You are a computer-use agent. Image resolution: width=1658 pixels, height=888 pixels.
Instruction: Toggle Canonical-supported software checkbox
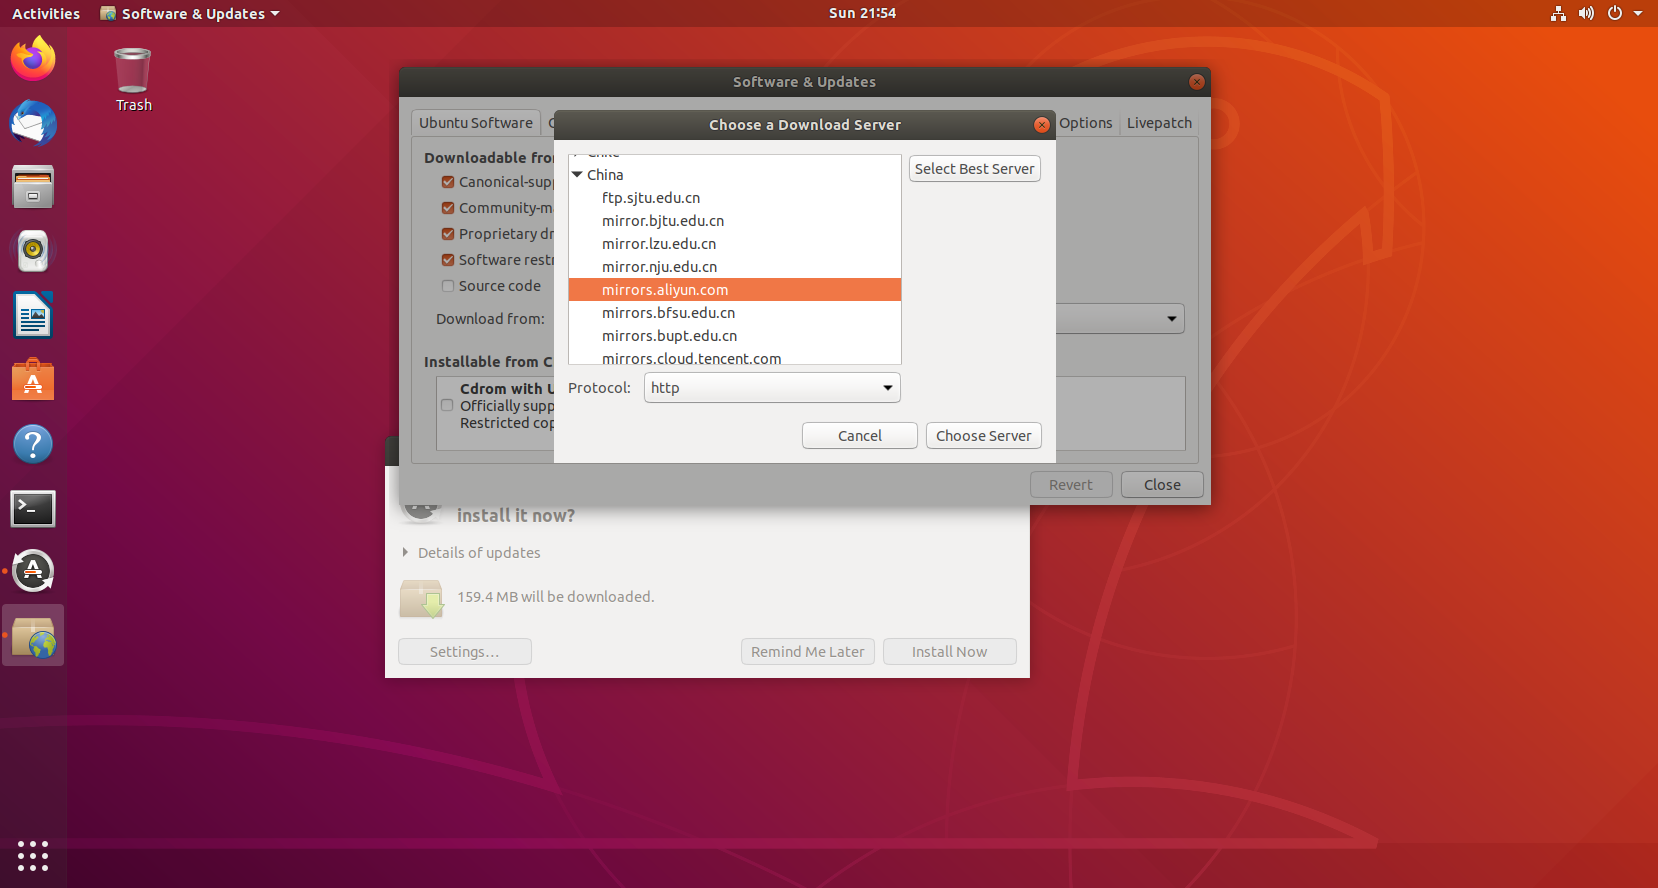point(448,182)
